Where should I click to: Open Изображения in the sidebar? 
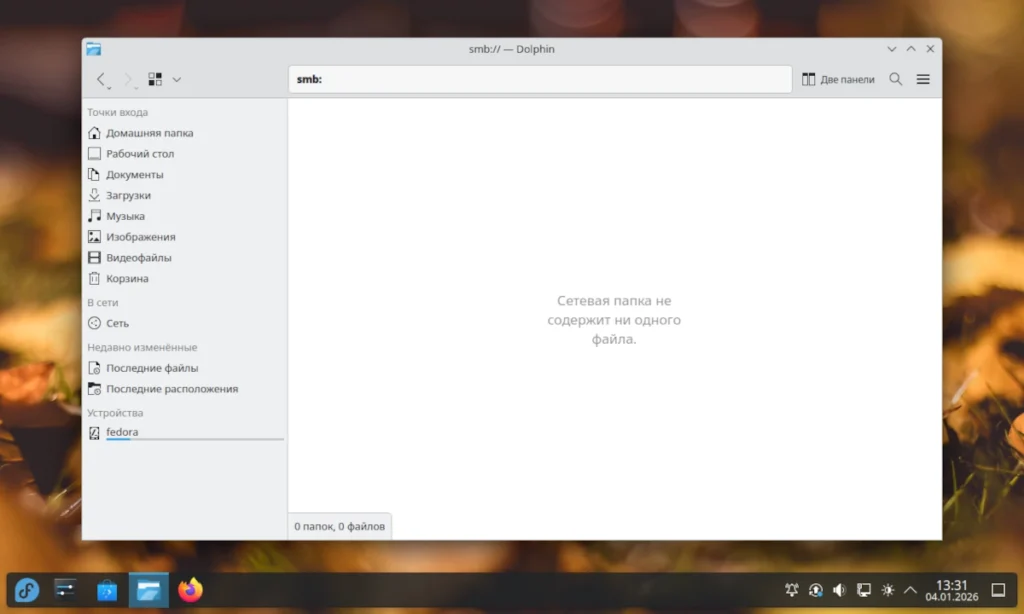click(x=185, y=237)
